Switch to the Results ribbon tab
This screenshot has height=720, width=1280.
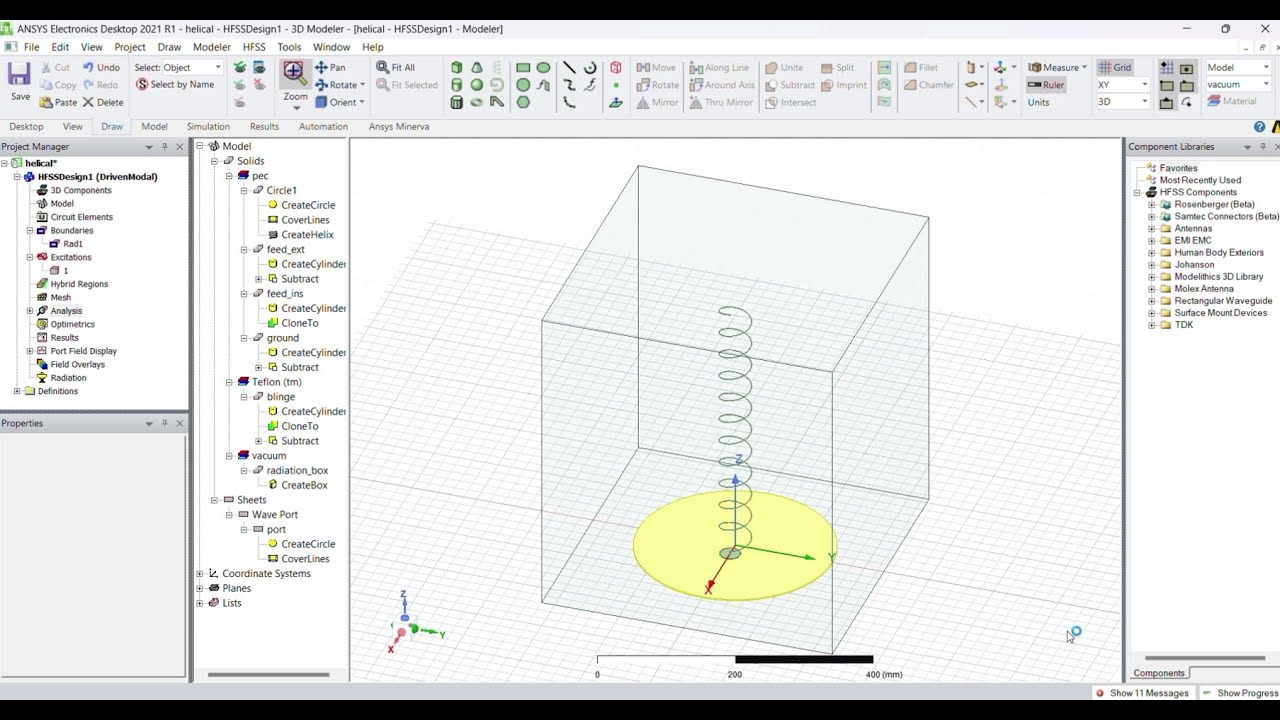pos(264,127)
